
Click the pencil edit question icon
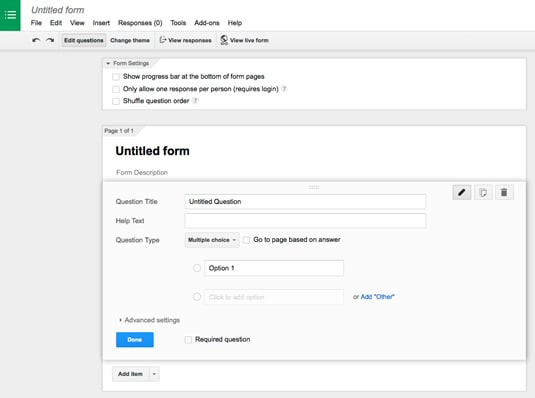click(462, 193)
